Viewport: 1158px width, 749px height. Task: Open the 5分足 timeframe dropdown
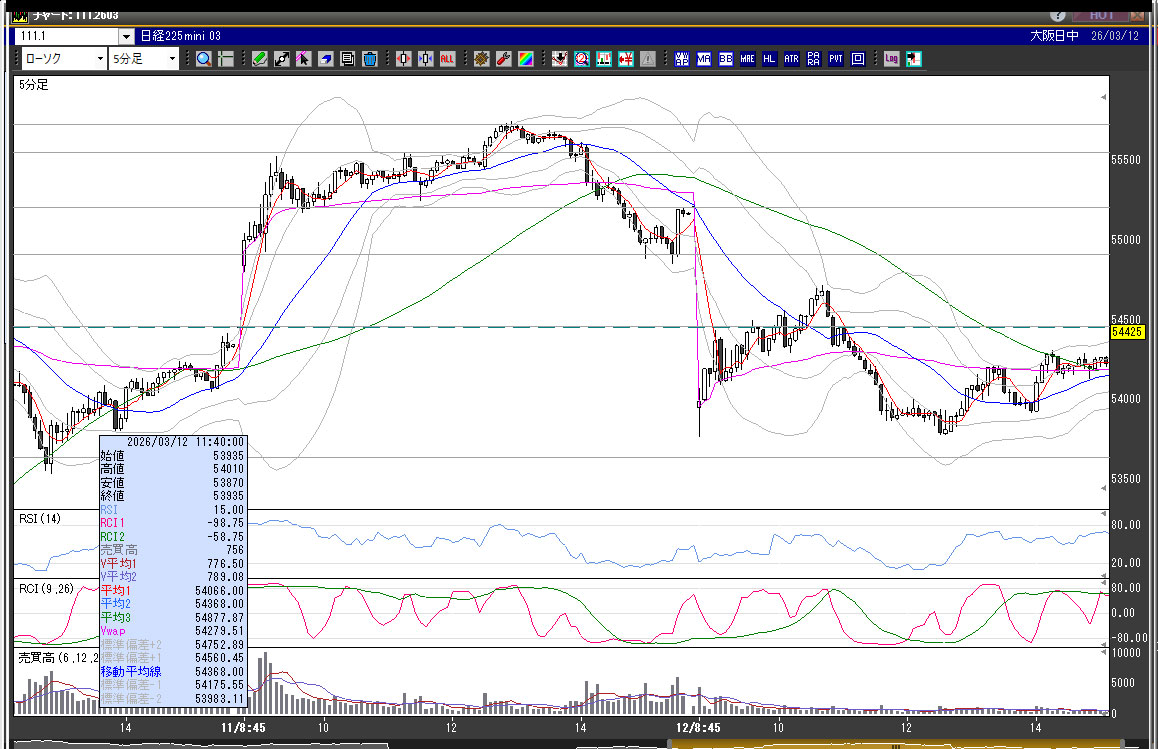[143, 59]
